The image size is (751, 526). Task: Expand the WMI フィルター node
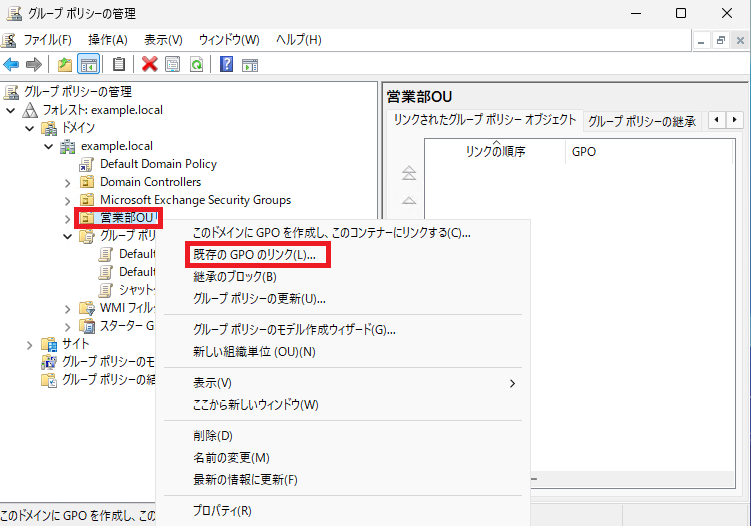pyautogui.click(x=68, y=309)
